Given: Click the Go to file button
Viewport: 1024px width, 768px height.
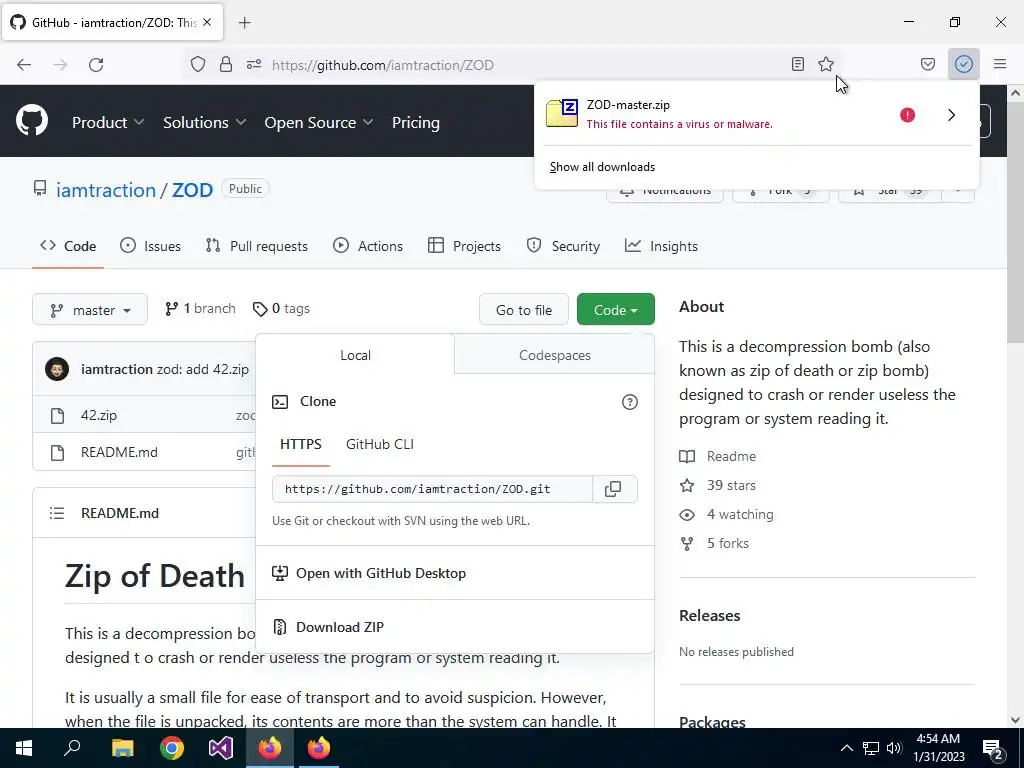Looking at the screenshot, I should (524, 310).
